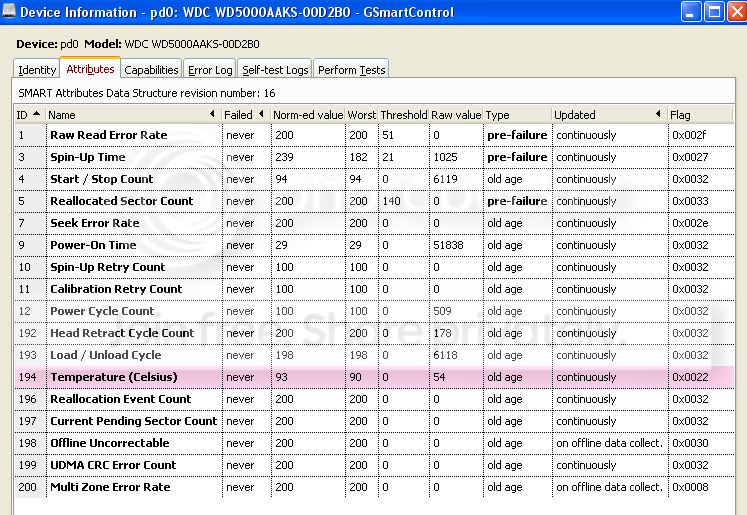Select the Multi Zone Error Rate row
The image size is (747, 515).
(110, 487)
